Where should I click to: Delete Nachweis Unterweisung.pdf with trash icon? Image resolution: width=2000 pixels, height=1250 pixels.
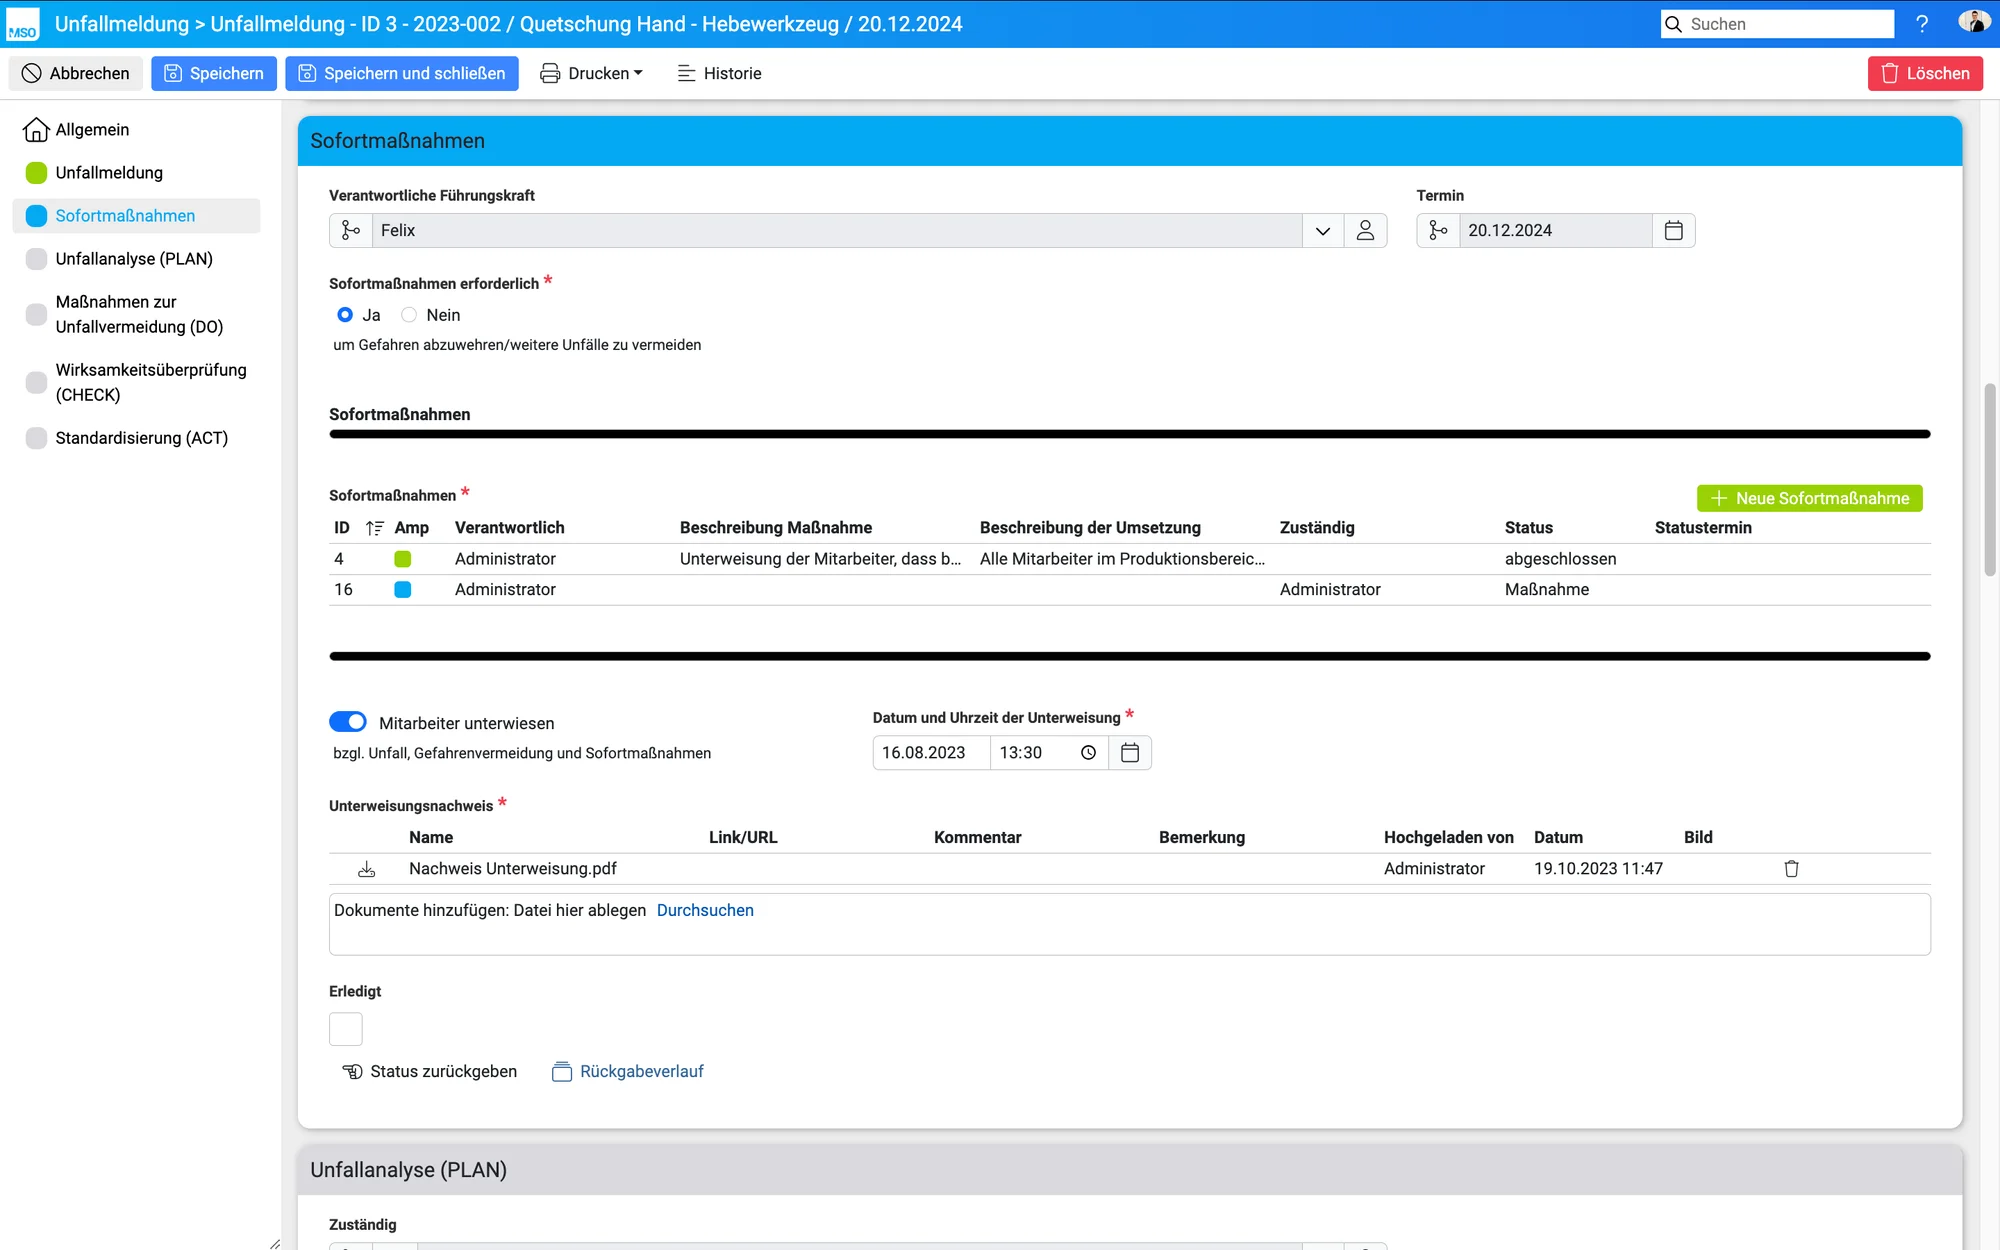coord(1791,869)
